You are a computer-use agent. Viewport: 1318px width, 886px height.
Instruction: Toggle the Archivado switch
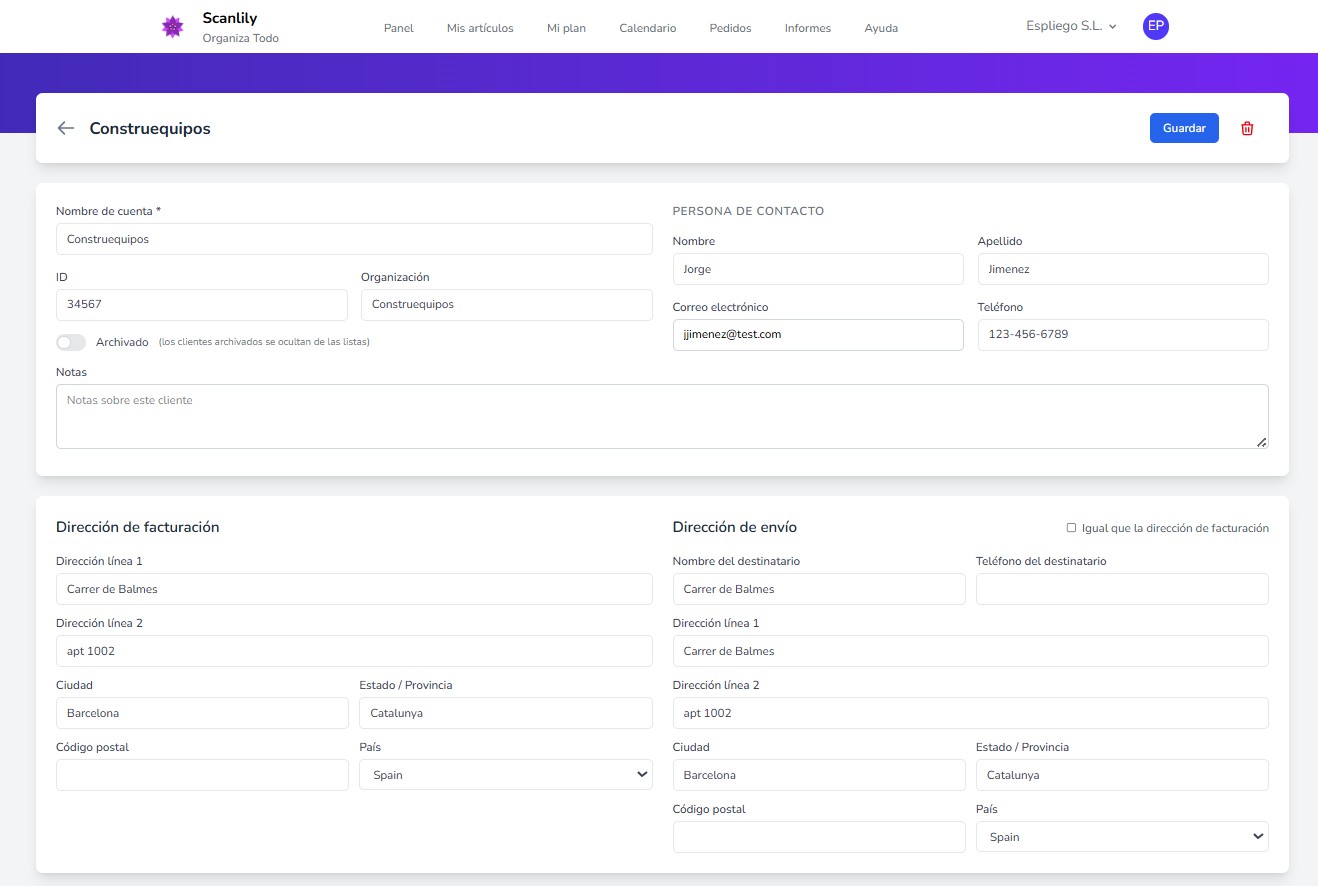[x=71, y=342]
